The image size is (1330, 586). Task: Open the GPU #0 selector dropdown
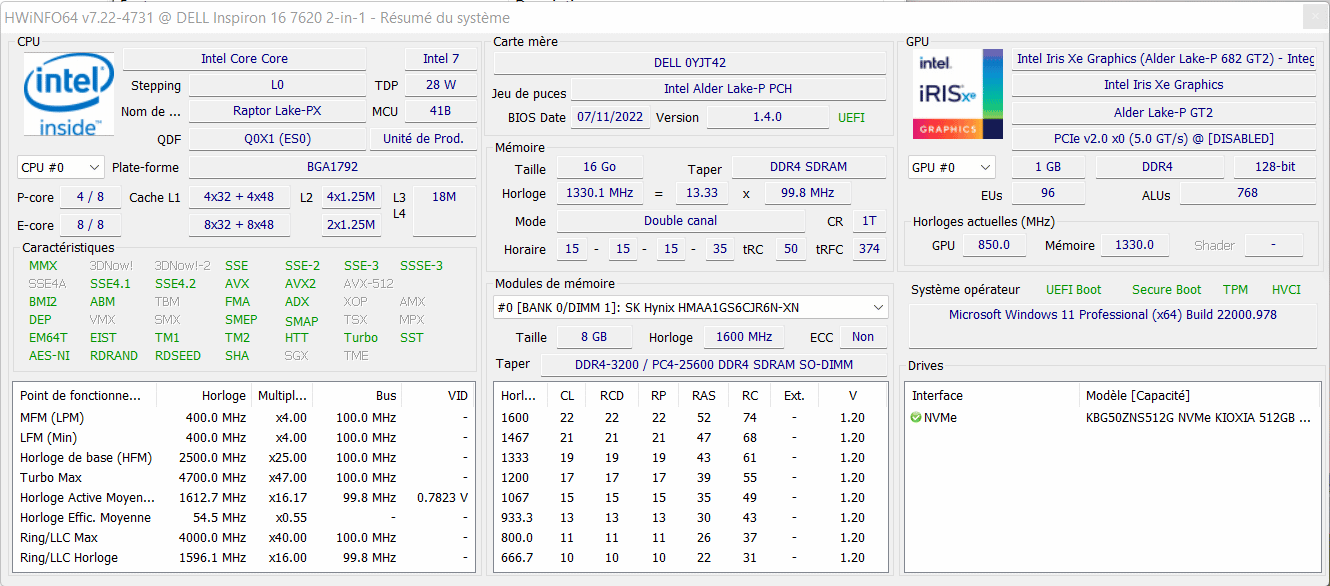pyautogui.click(x=952, y=167)
